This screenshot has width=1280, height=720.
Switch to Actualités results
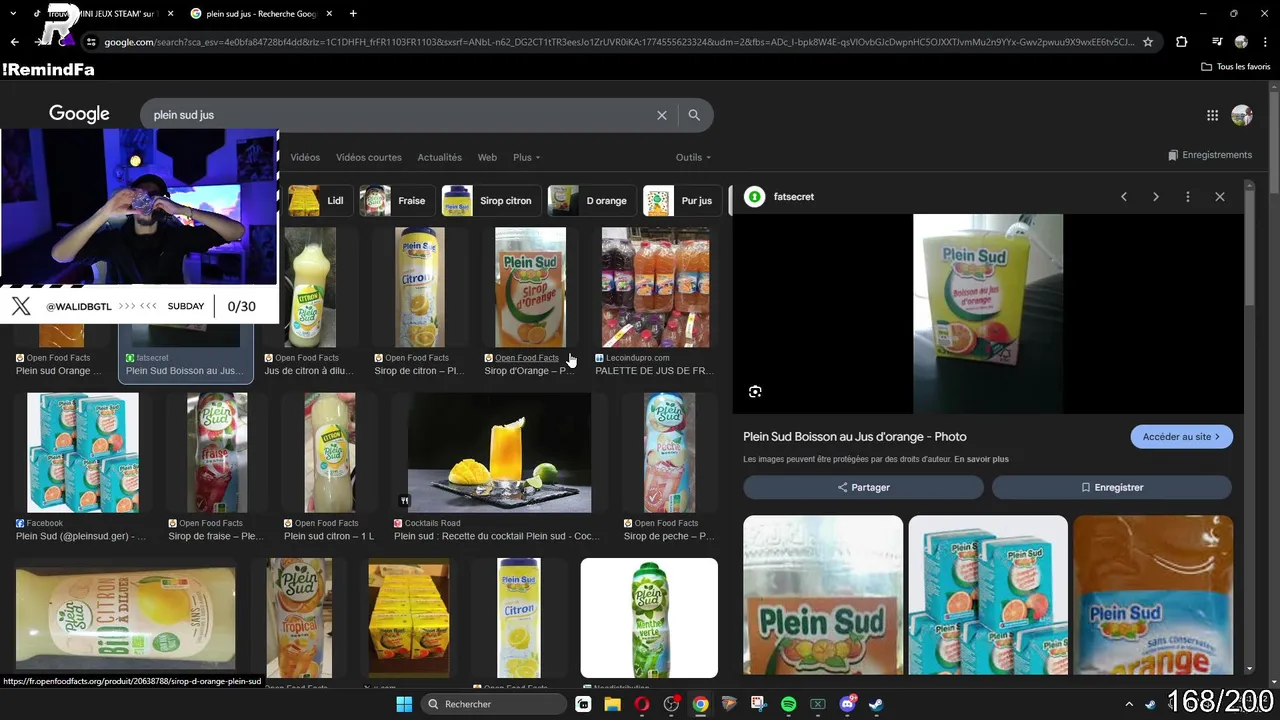[x=439, y=157]
